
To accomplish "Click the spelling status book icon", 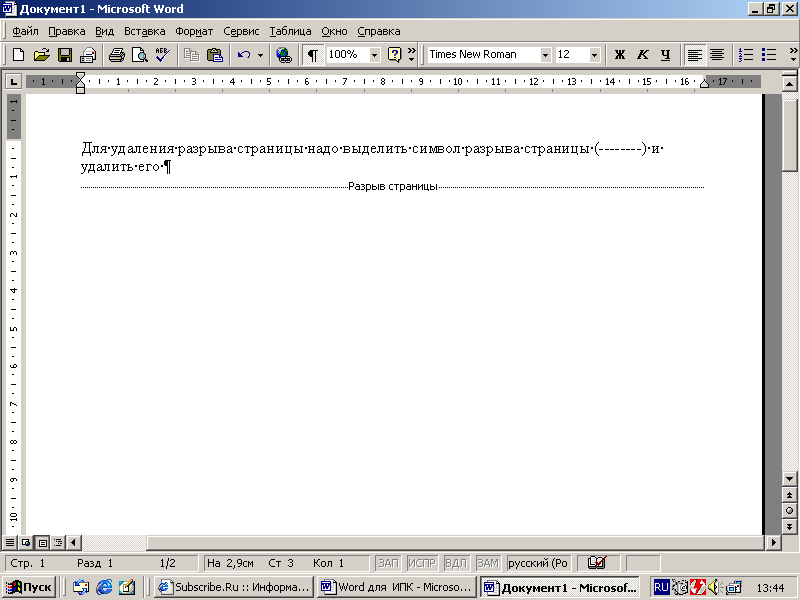I will 597,563.
